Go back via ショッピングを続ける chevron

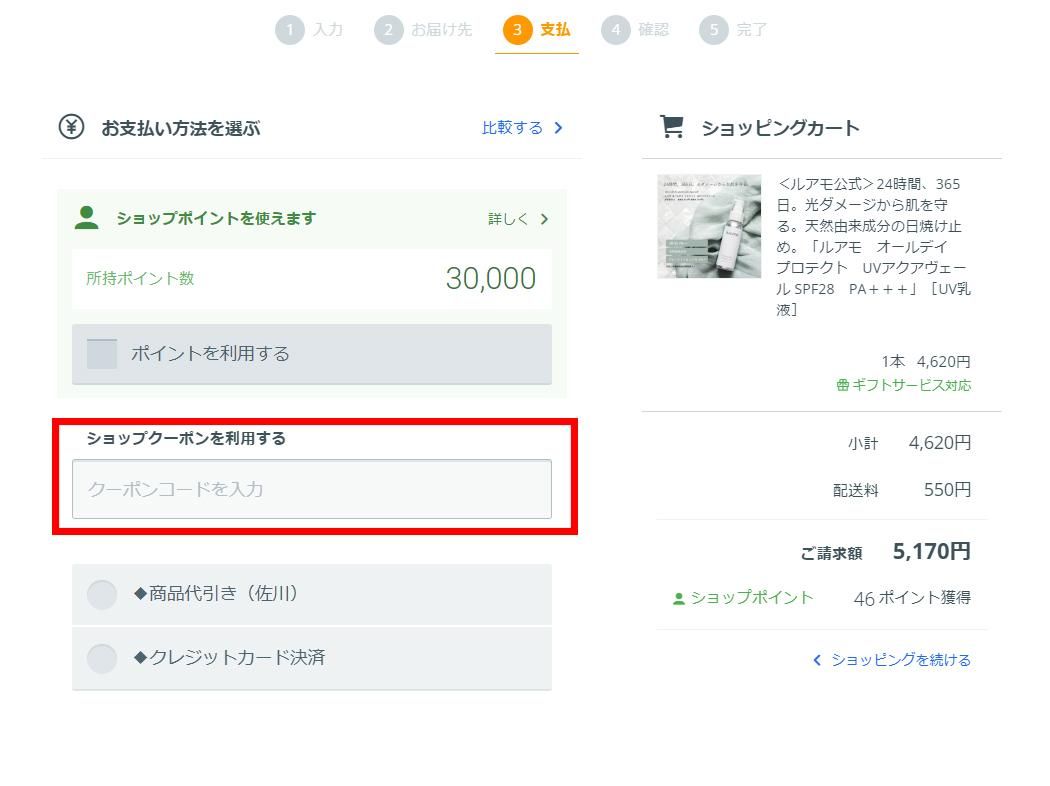pos(817,660)
